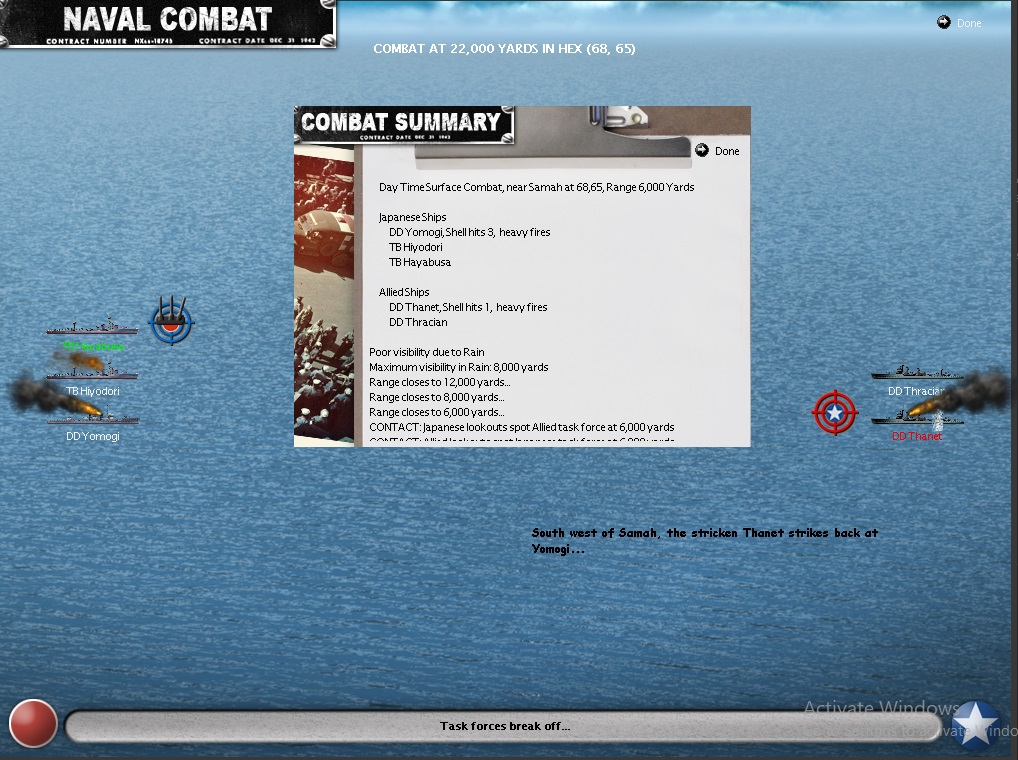Viewport: 1018px width, 760px height.
Task: Click the arrow icon beside Combat Summary Done
Action: click(x=702, y=151)
